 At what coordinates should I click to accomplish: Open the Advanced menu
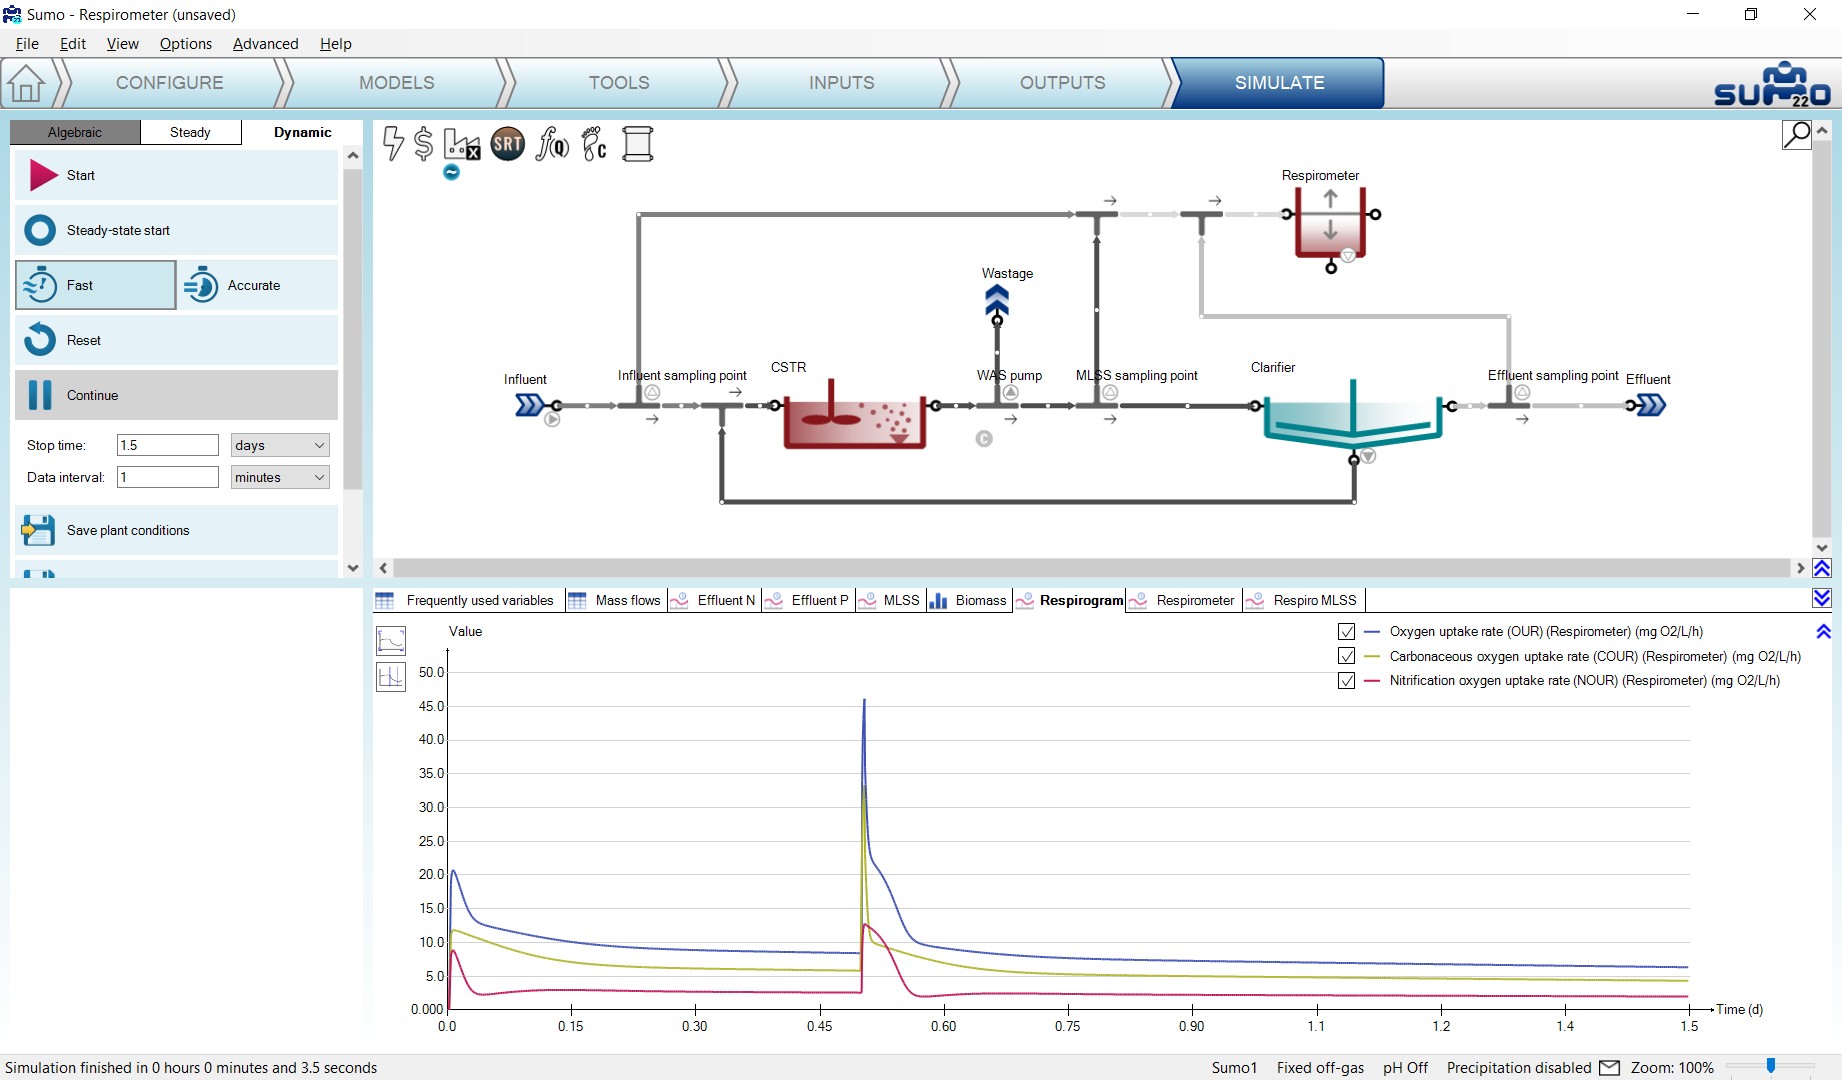(265, 44)
